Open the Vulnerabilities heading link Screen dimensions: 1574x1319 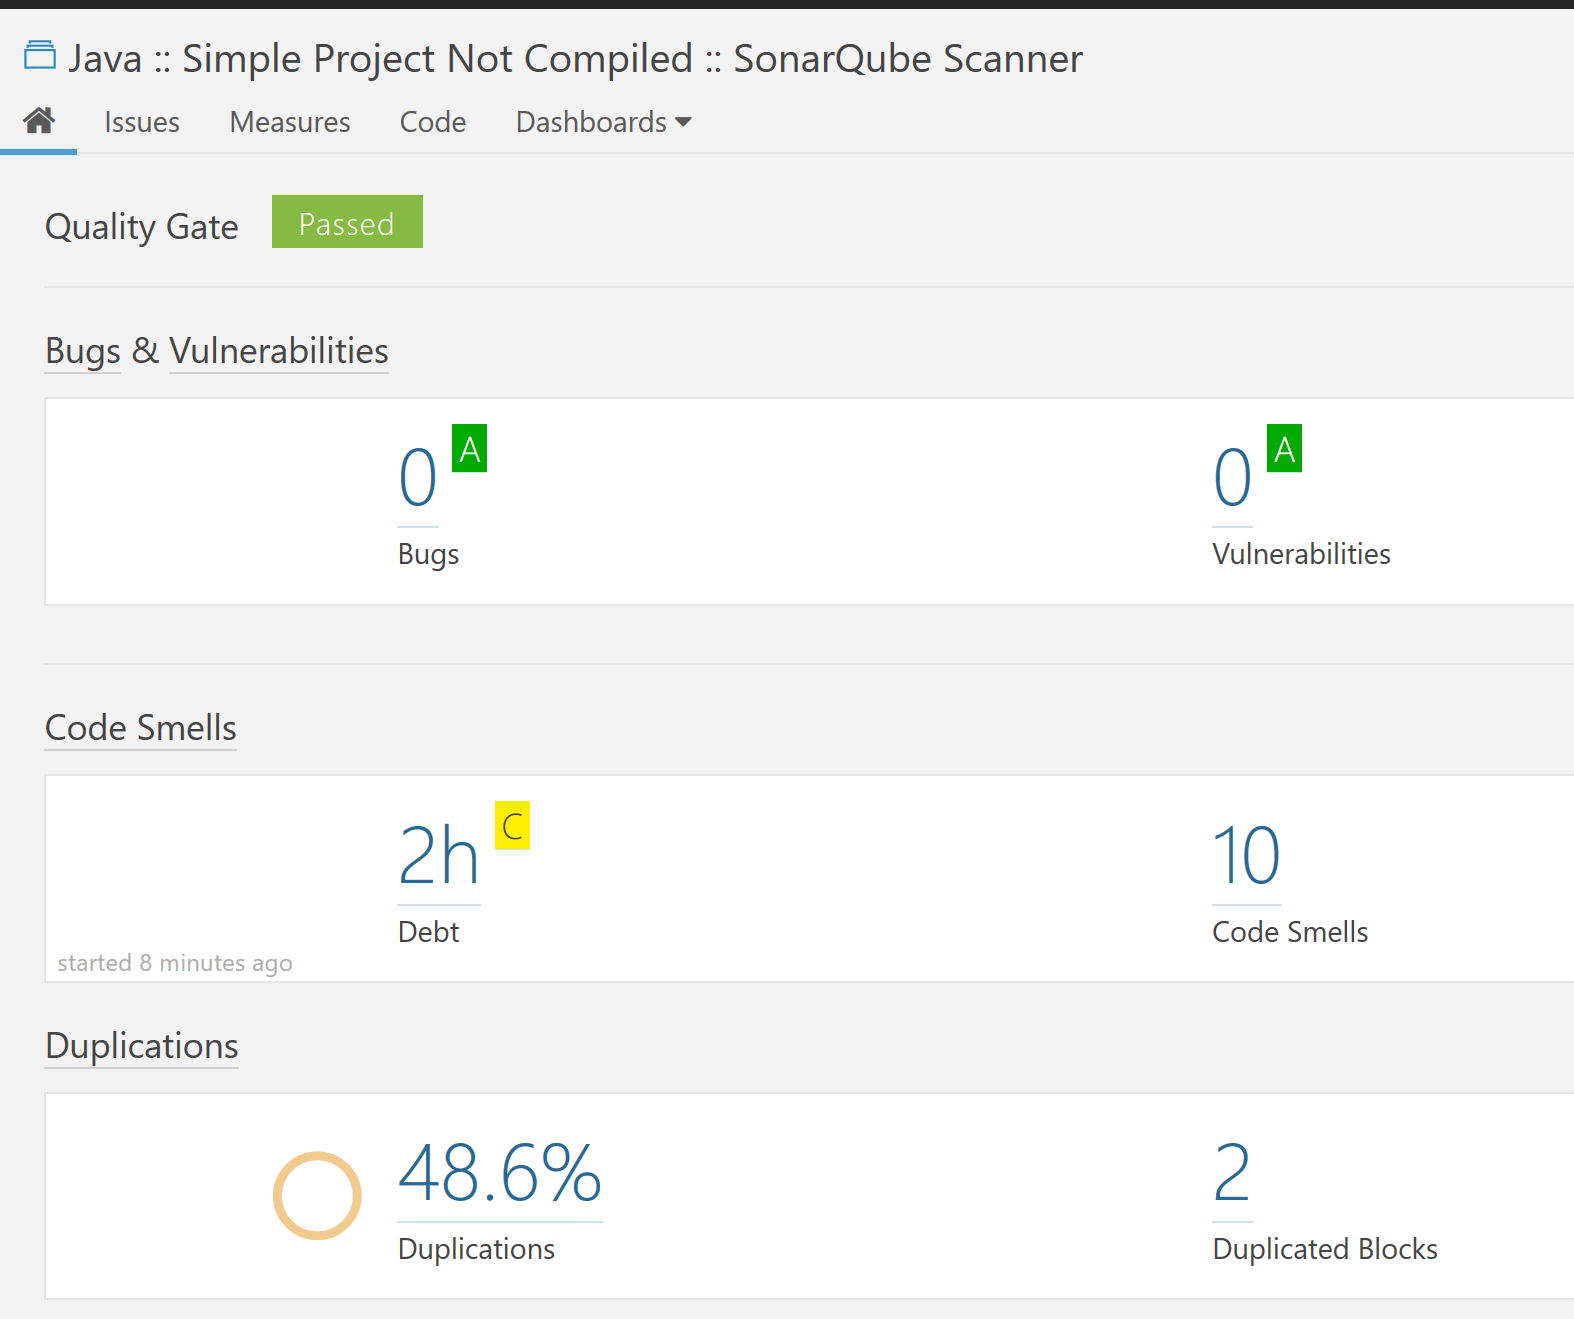[279, 351]
